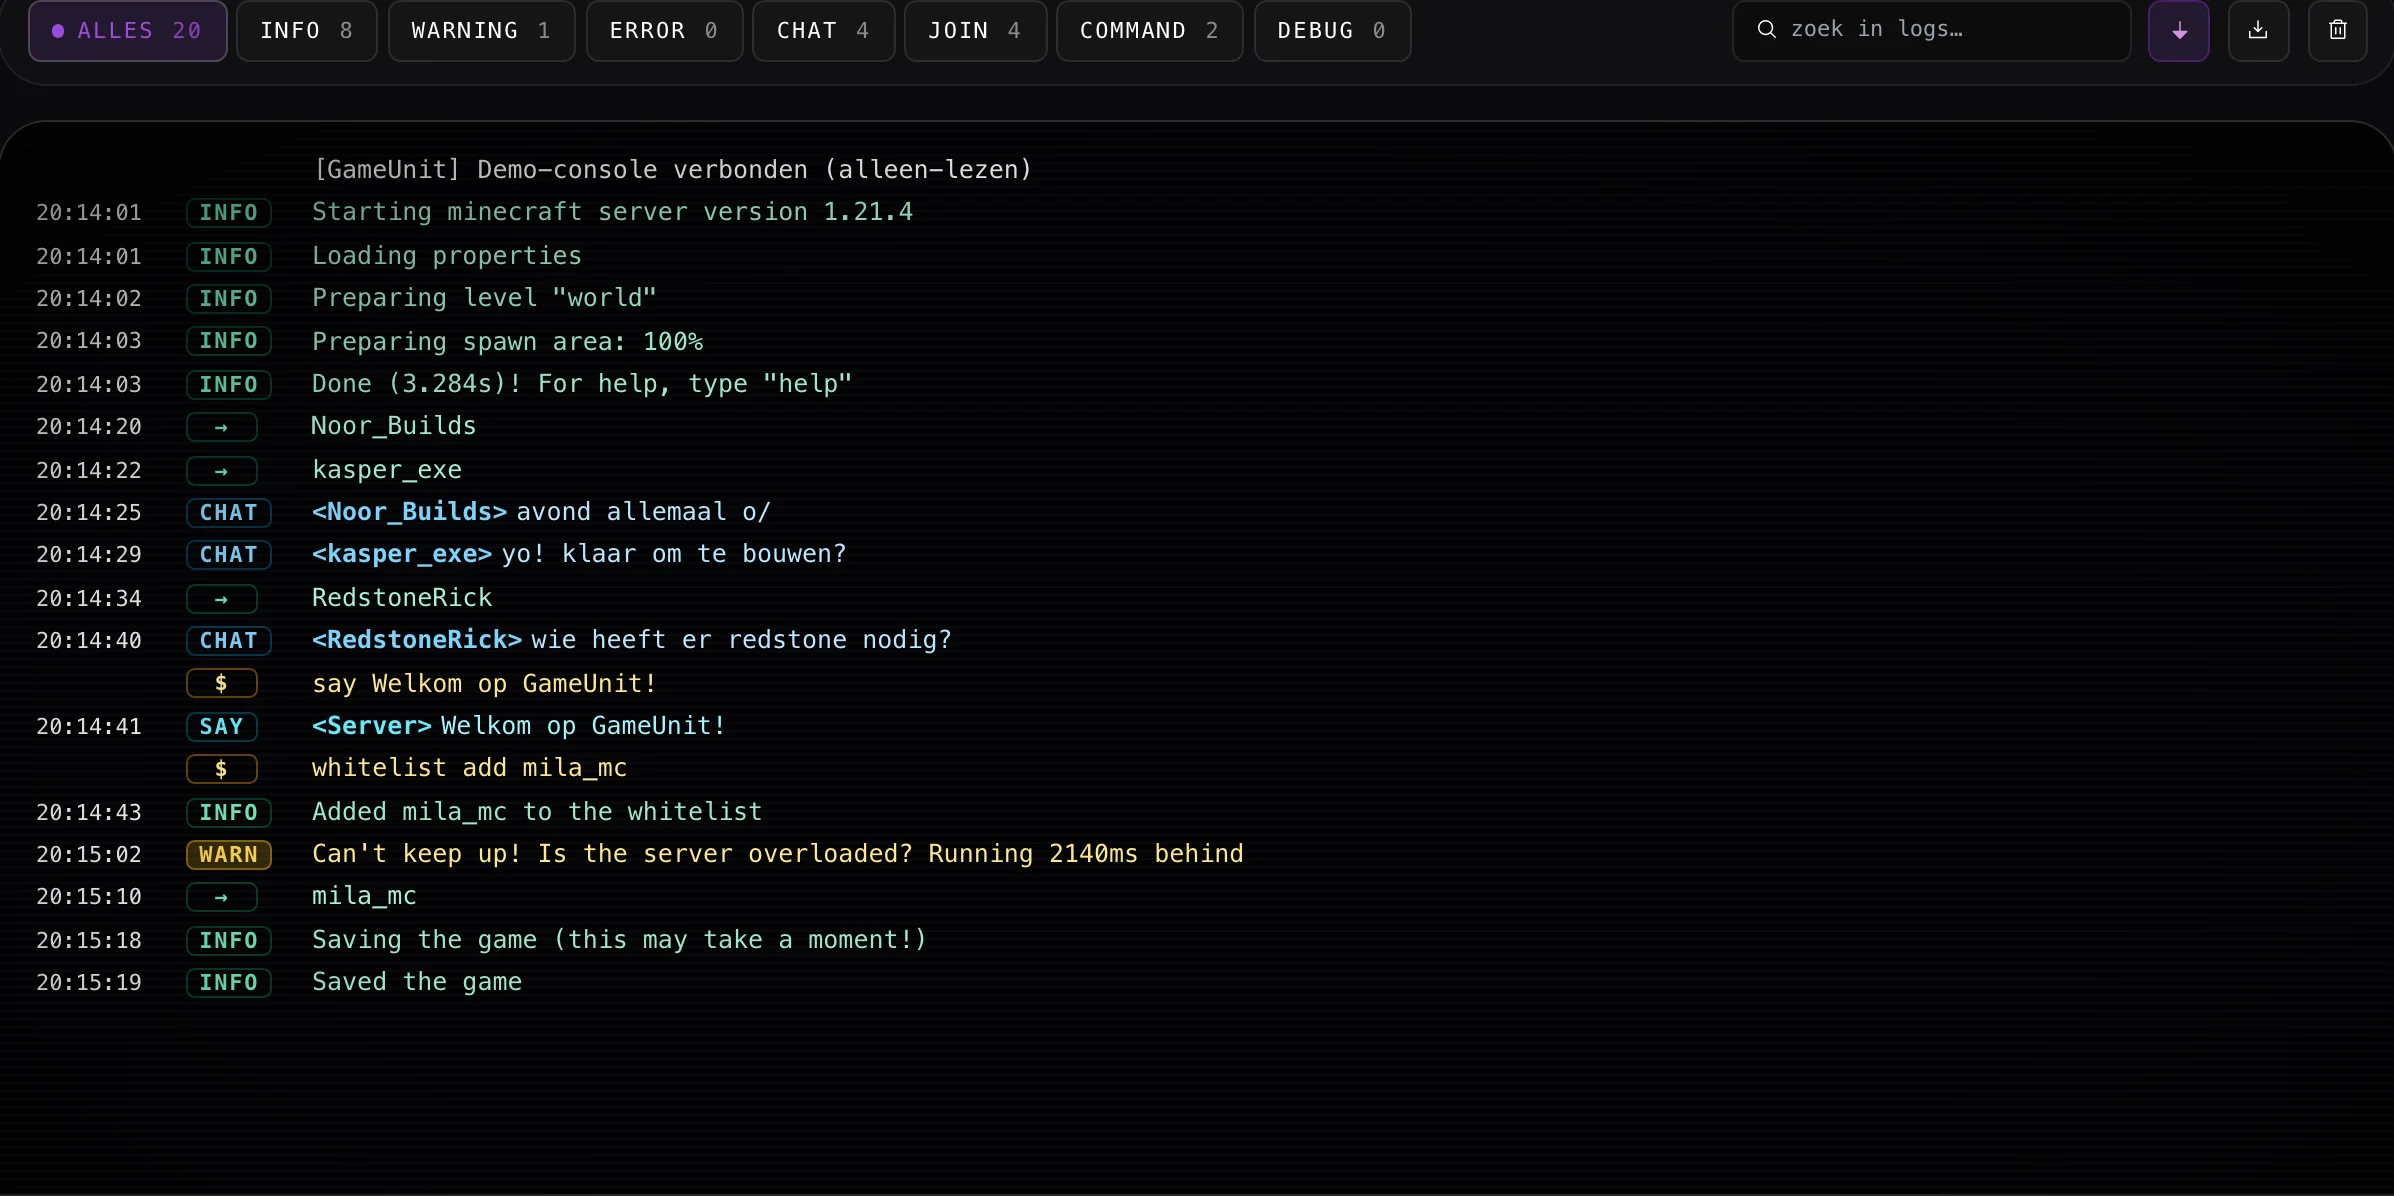Focus the 'zoek in logs' search field
This screenshot has height=1196, width=2394.
tap(1931, 31)
